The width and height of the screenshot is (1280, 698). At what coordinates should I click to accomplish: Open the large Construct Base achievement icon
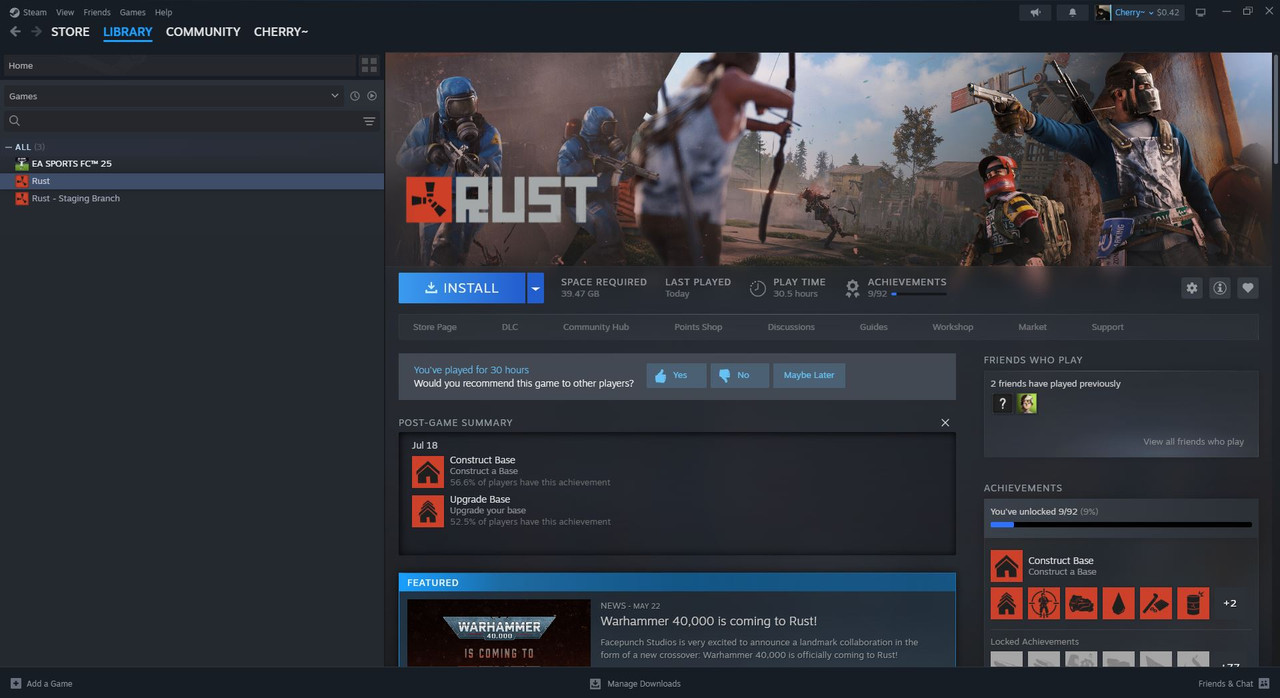click(1007, 566)
